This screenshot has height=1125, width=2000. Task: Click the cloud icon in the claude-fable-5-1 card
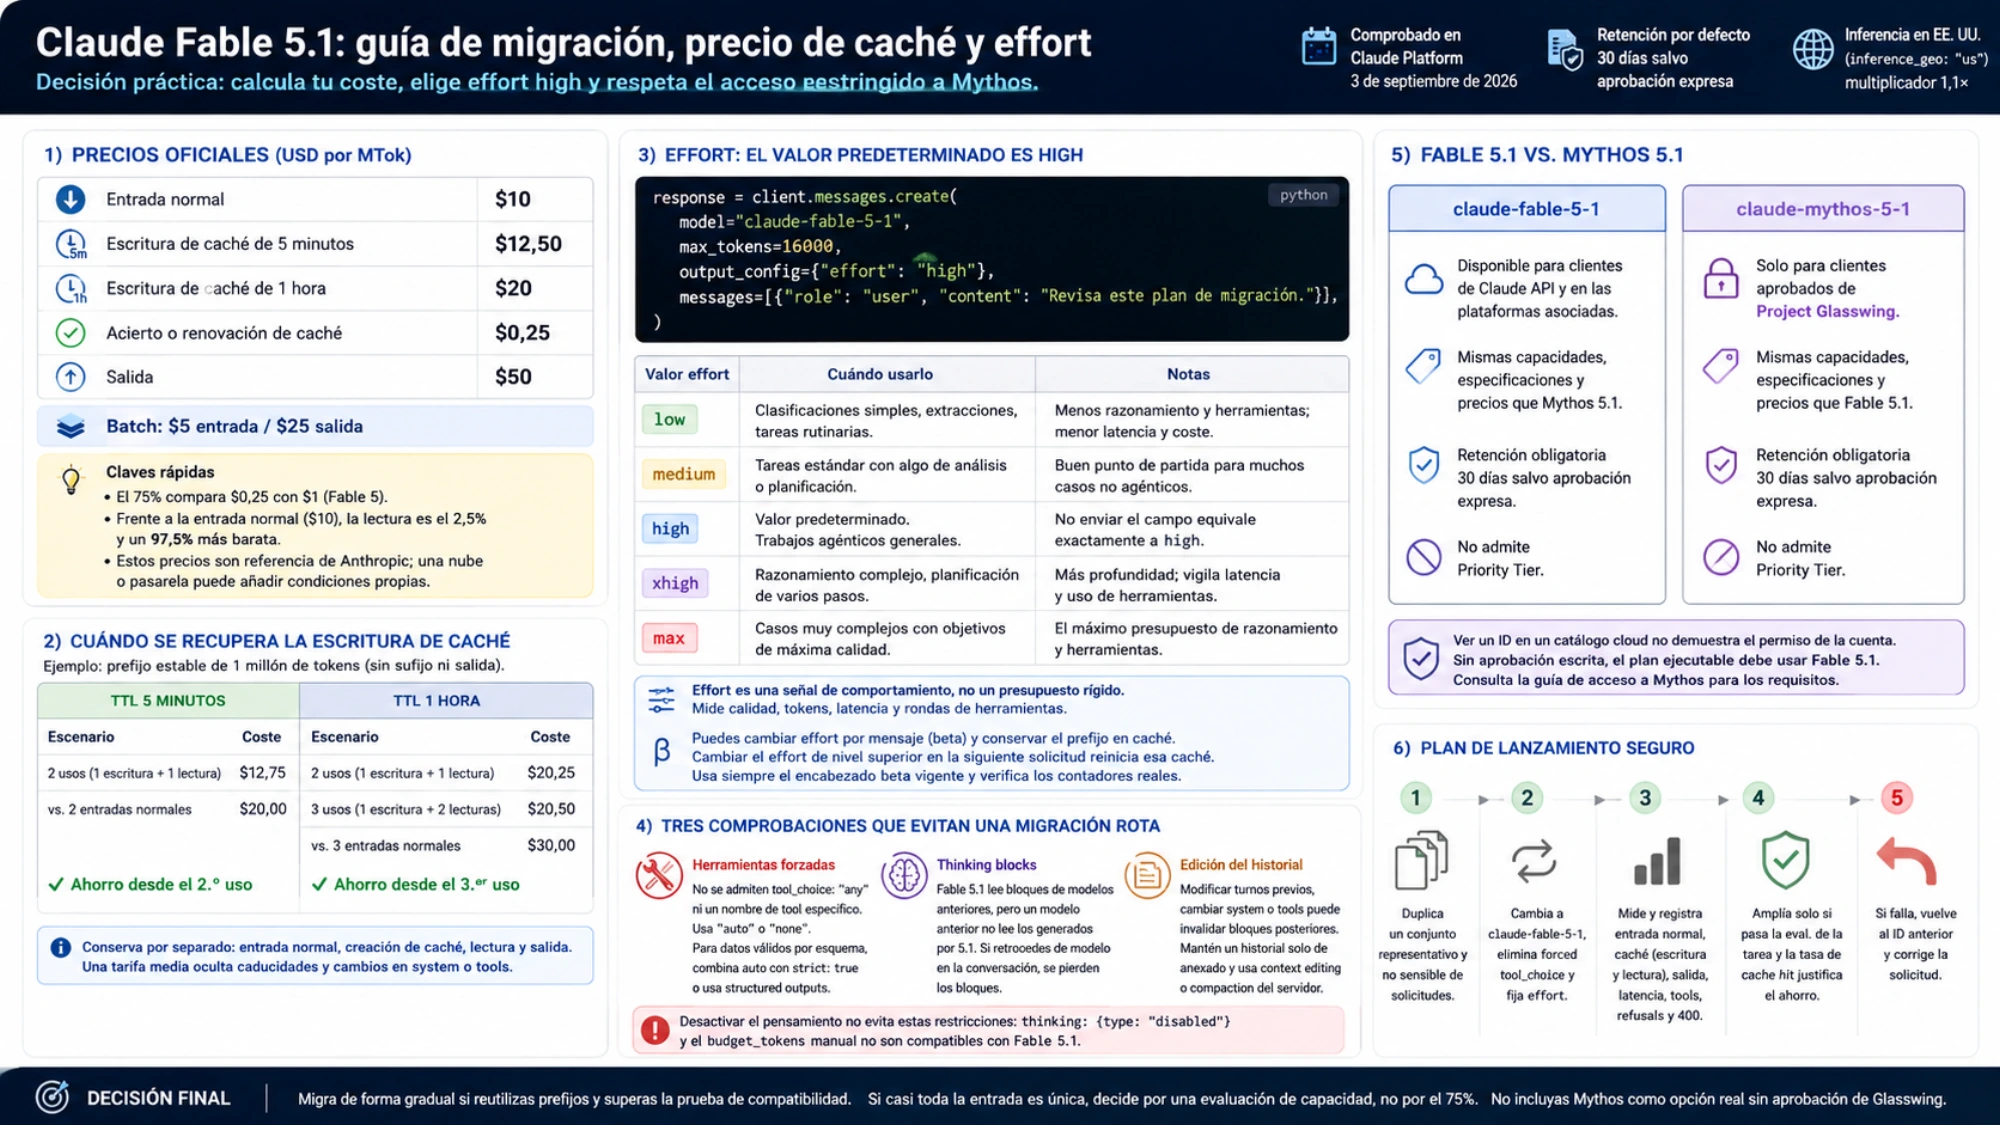[x=1424, y=279]
